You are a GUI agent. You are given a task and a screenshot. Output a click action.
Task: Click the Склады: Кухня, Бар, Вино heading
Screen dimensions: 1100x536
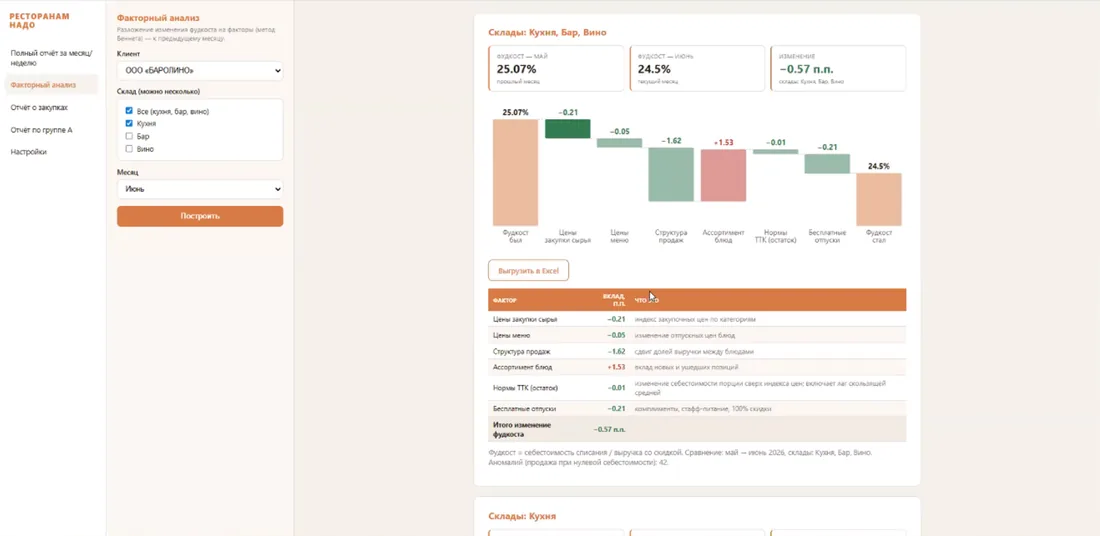[547, 32]
